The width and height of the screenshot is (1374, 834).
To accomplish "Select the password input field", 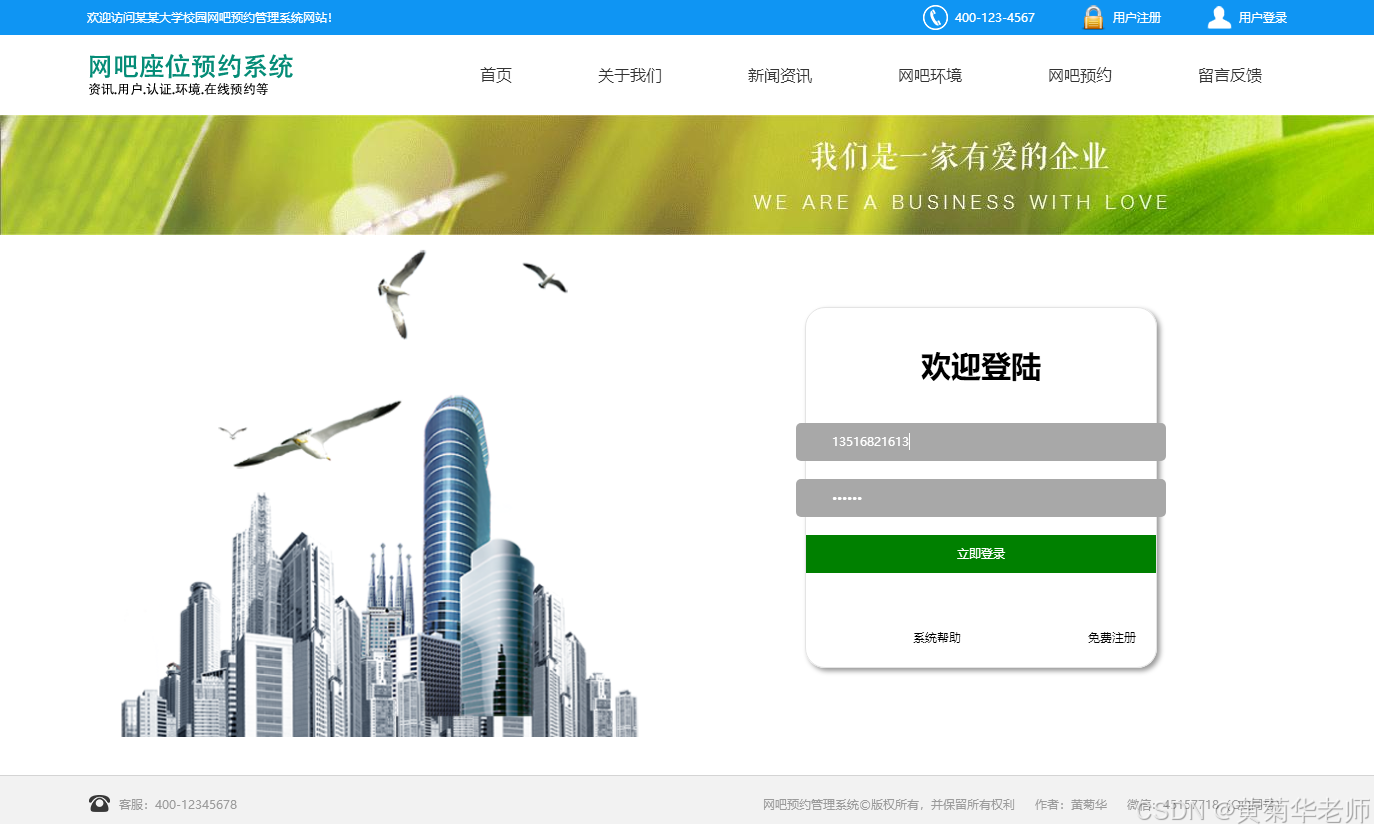I will [980, 497].
